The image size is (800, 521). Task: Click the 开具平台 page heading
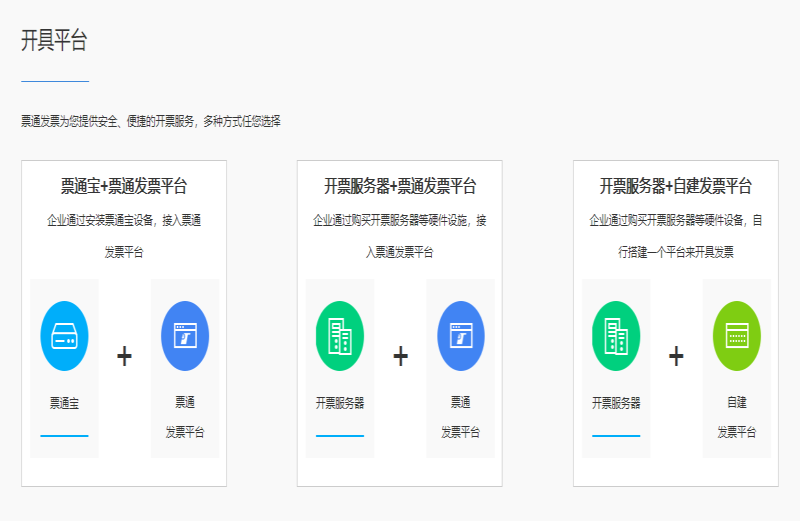[54, 40]
